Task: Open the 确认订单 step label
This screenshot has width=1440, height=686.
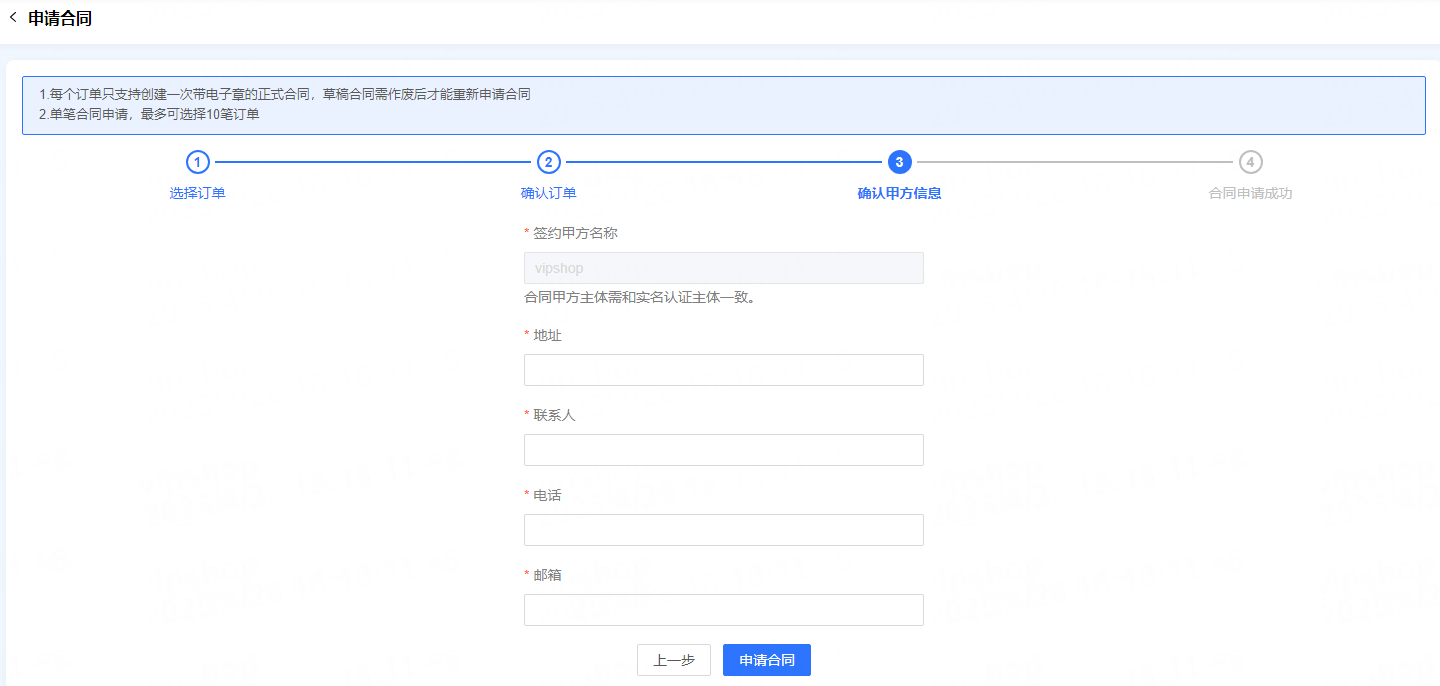Action: click(549, 193)
